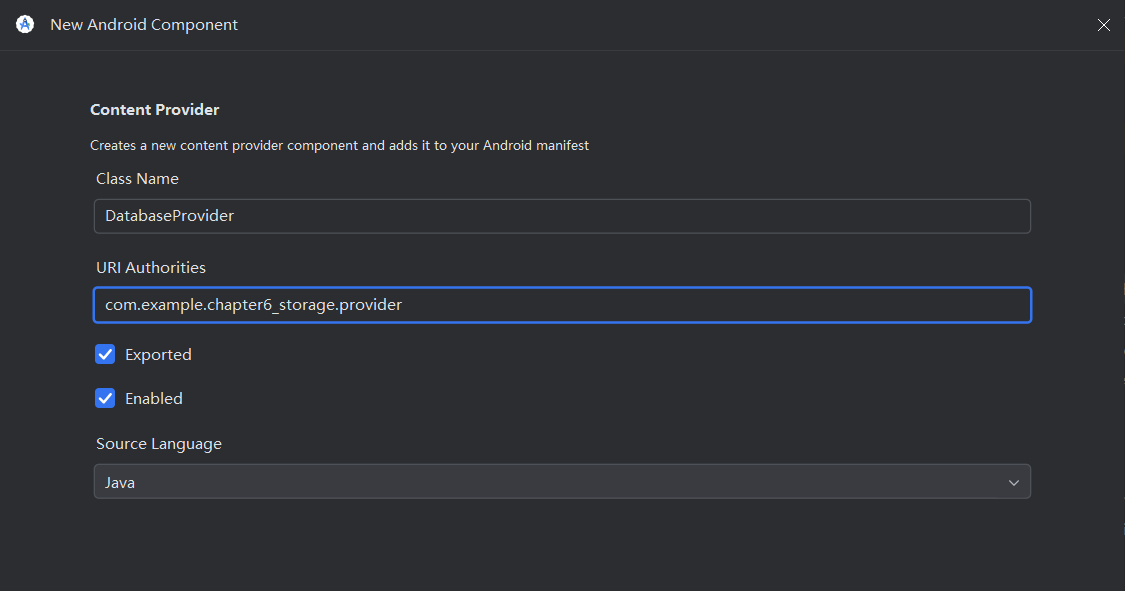Click the "com.example.chapter6_storage.provider" authority text
Screen dimensions: 1125x591
253,305
